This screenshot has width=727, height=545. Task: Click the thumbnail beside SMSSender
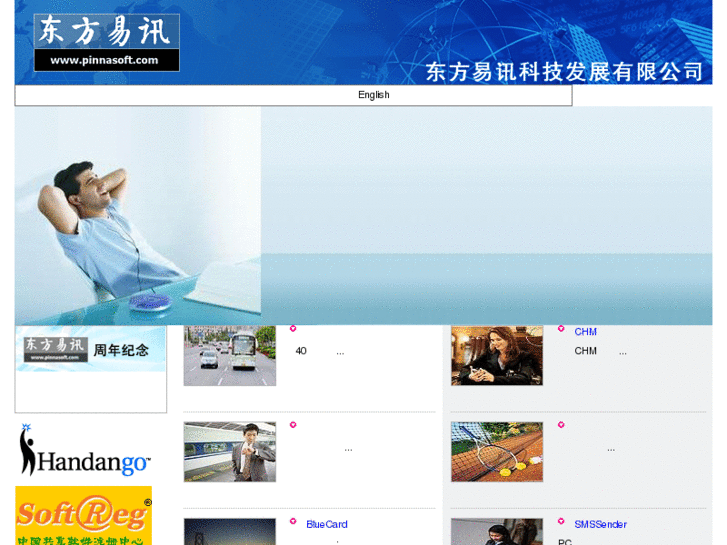tap(497, 532)
